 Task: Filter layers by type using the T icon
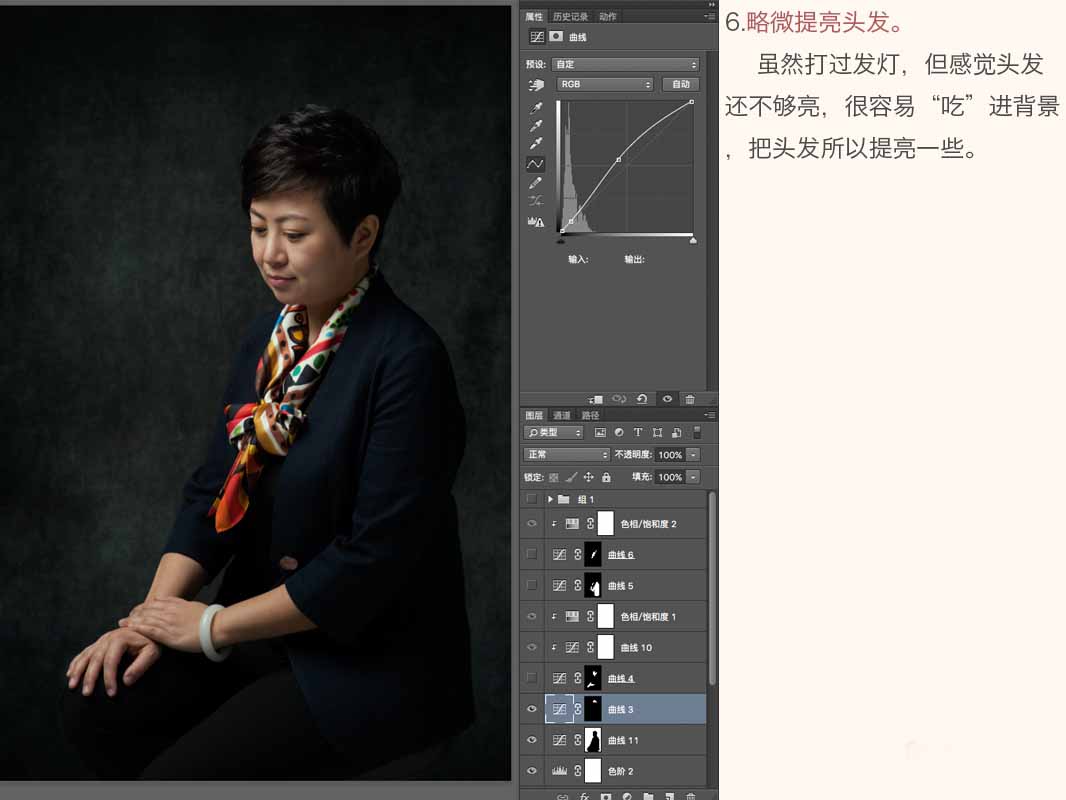click(x=638, y=432)
